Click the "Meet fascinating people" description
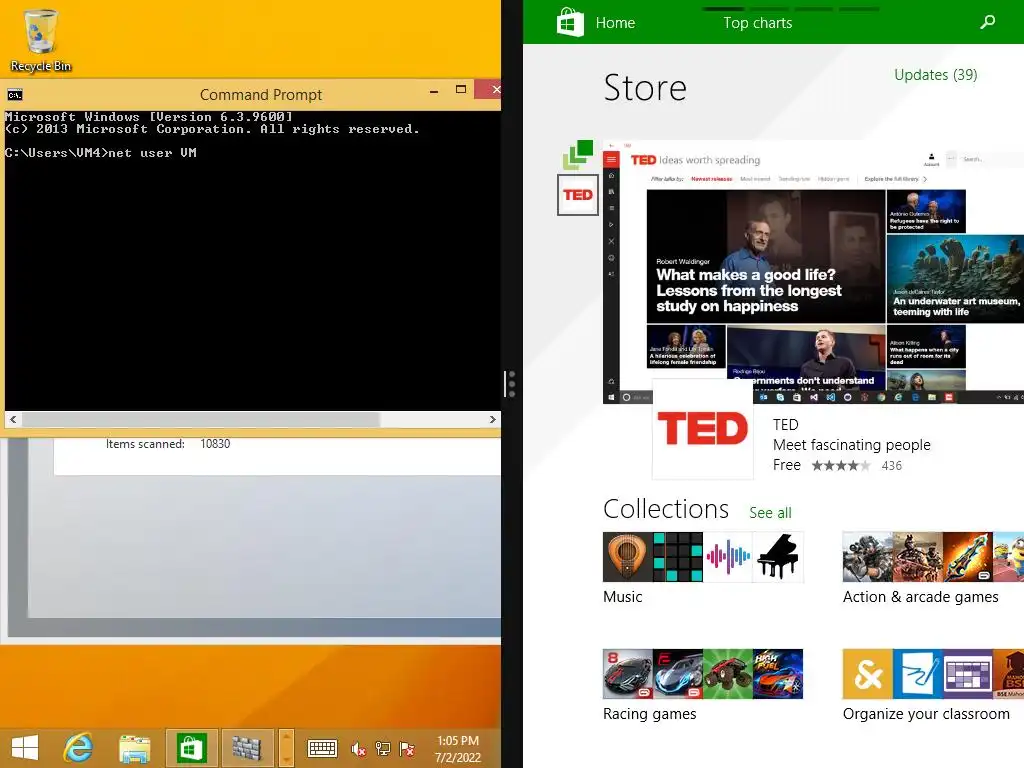 [852, 445]
